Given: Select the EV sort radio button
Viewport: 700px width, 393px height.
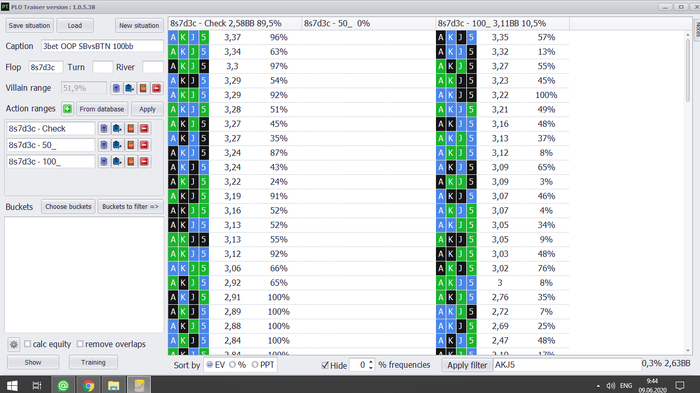Looking at the screenshot, I should (209, 365).
